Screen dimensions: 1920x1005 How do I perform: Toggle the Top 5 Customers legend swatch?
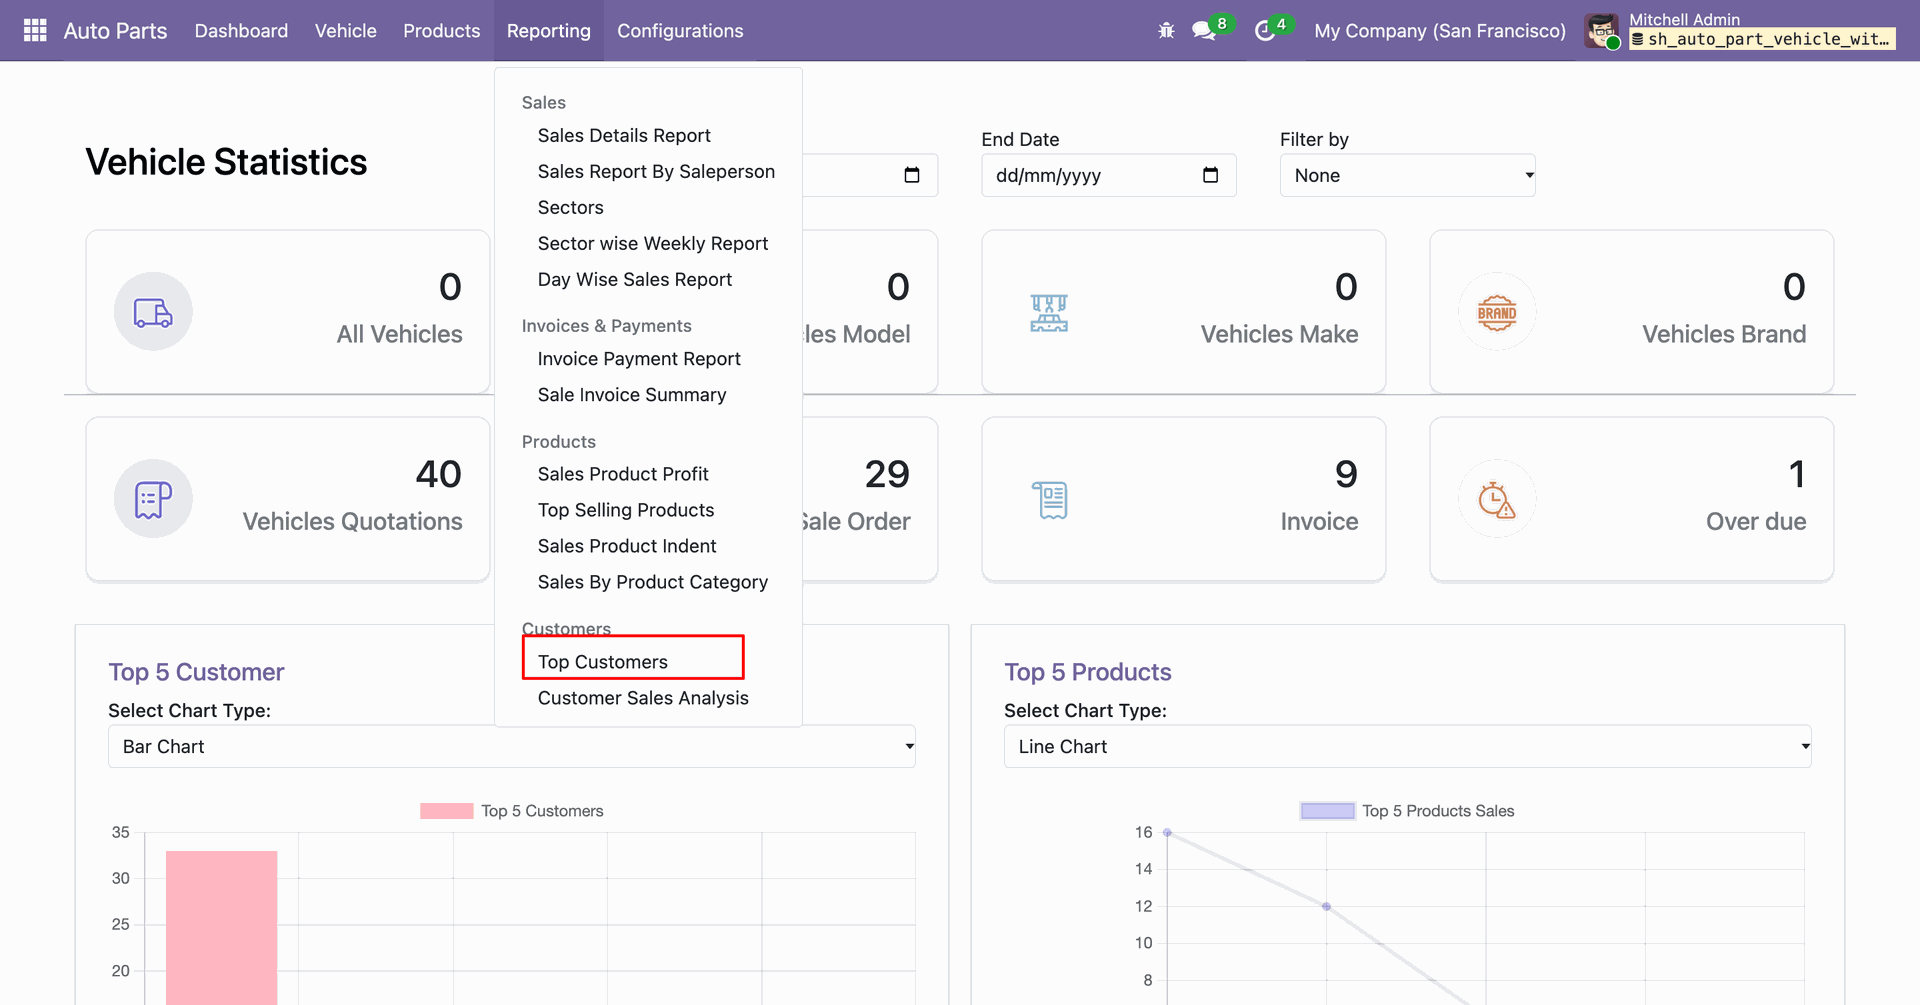tap(447, 811)
